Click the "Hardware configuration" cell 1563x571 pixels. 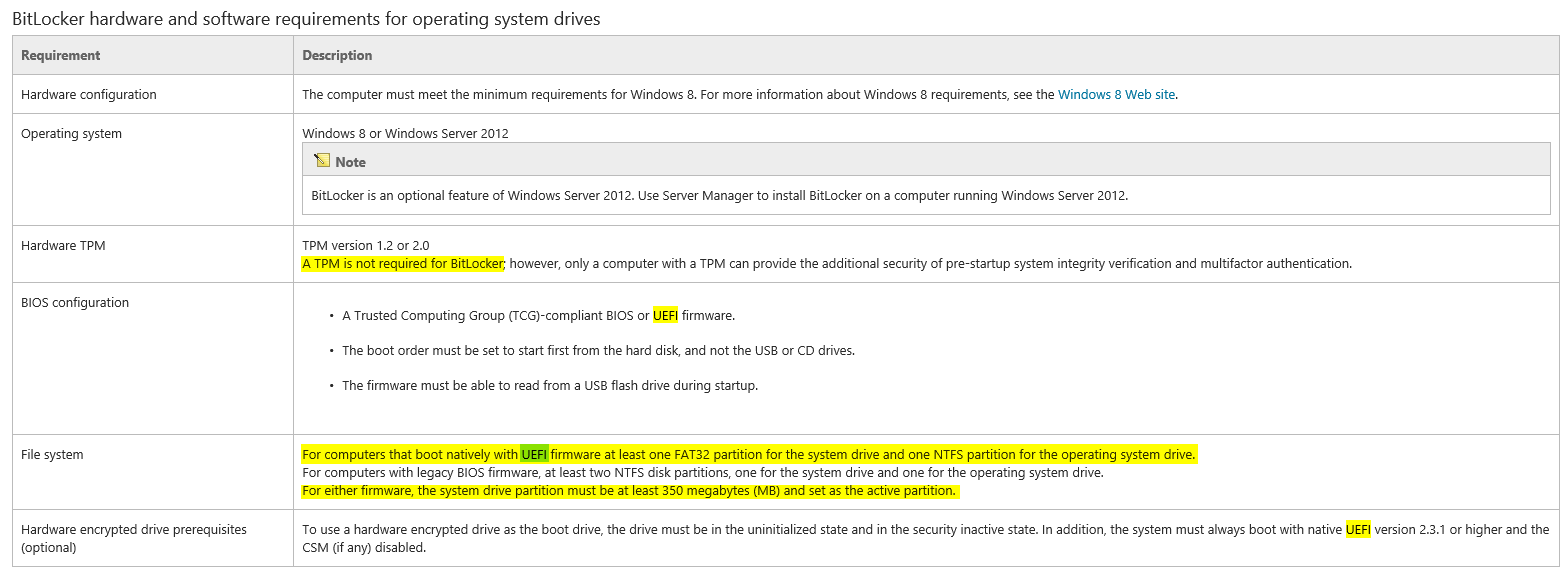pos(152,95)
